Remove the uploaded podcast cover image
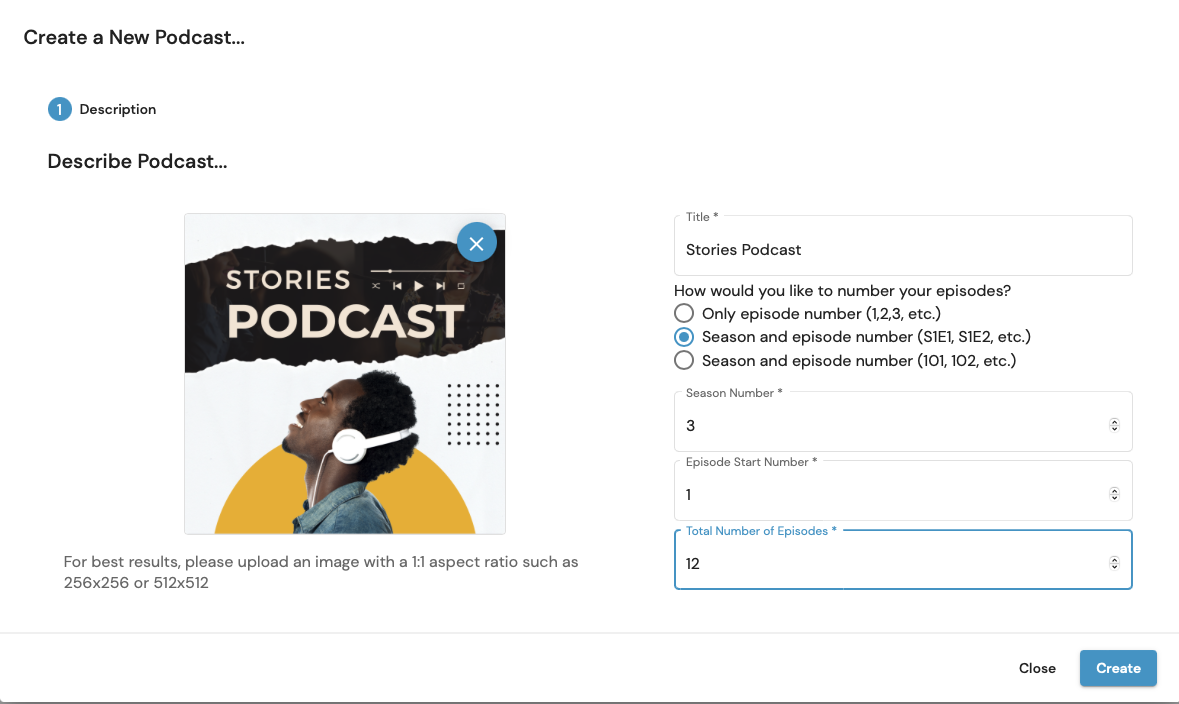The height and width of the screenshot is (704, 1179). click(x=476, y=242)
